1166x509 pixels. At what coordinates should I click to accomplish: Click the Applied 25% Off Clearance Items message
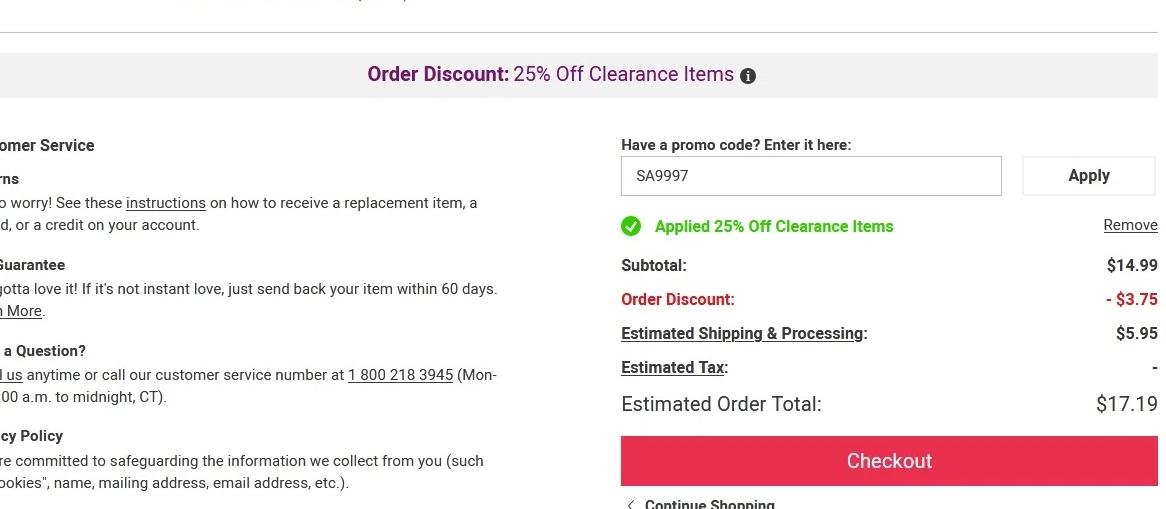pyautogui.click(x=774, y=227)
